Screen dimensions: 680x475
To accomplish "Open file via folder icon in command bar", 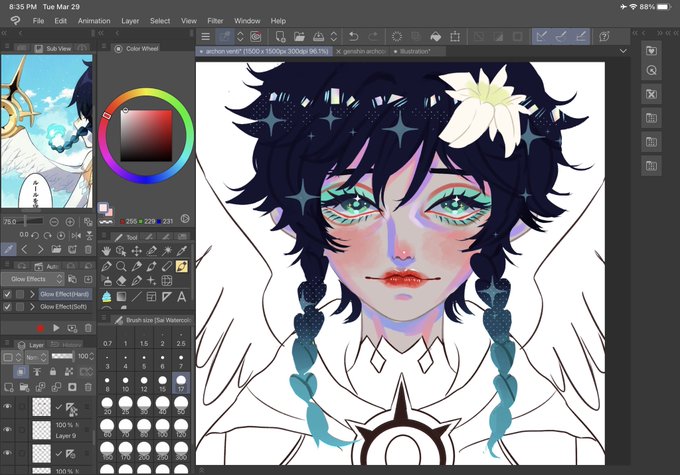I will click(299, 36).
